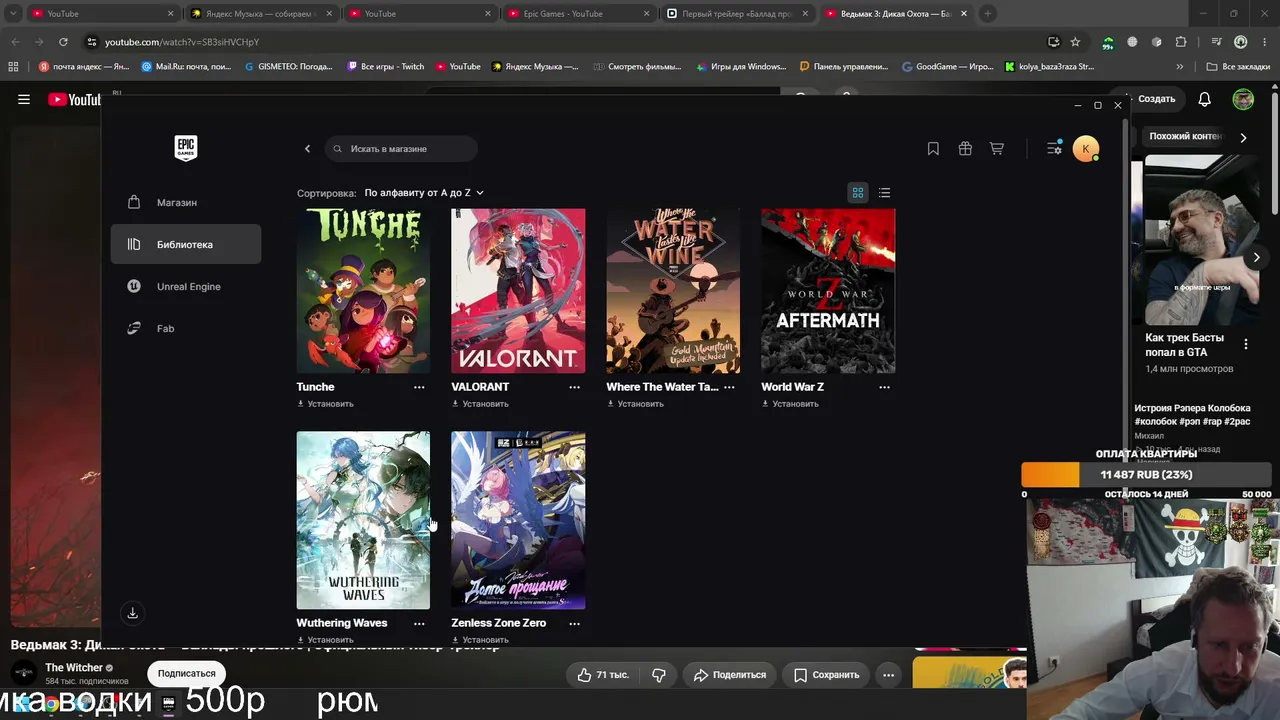Select Библиотека in Epic sidebar
The width and height of the screenshot is (1280, 720).
pyautogui.click(x=186, y=245)
